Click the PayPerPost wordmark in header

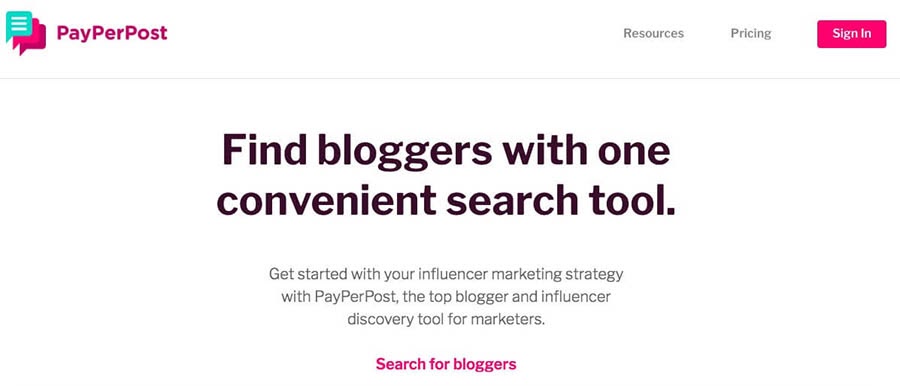tap(112, 33)
